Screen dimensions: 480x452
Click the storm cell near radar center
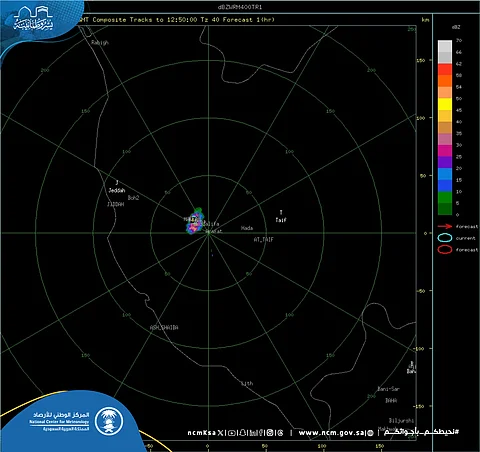(195, 221)
